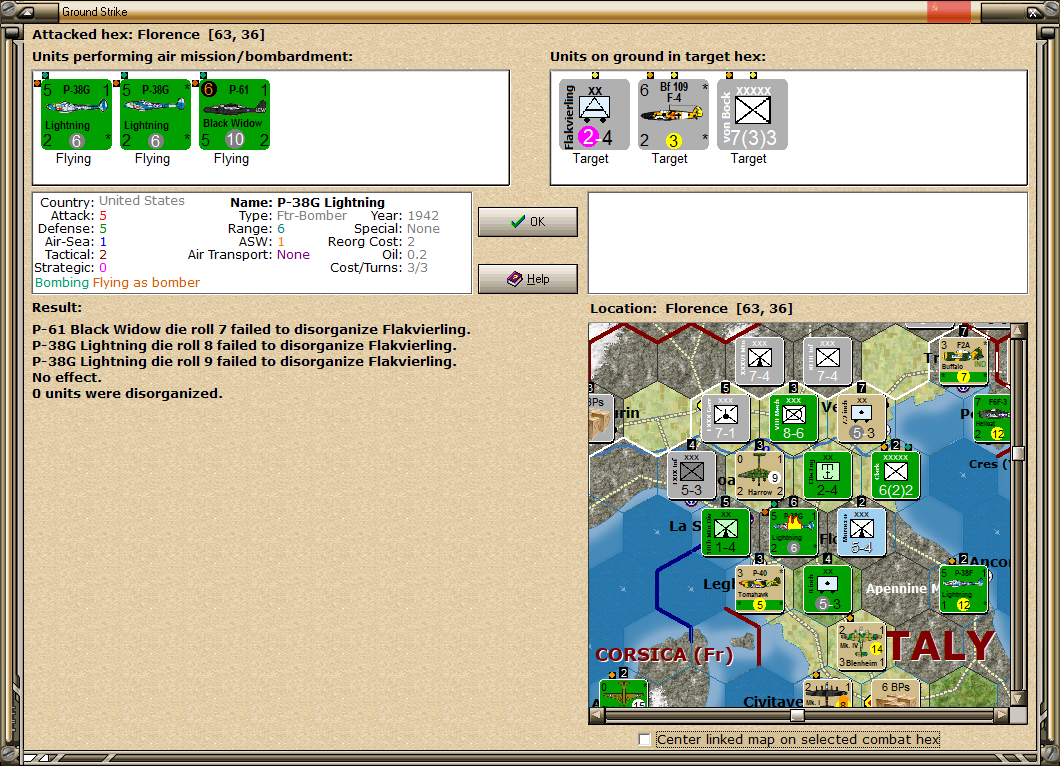Click the map vertical scrollbar thumb
Screen dimensions: 1060x766
1018,452
